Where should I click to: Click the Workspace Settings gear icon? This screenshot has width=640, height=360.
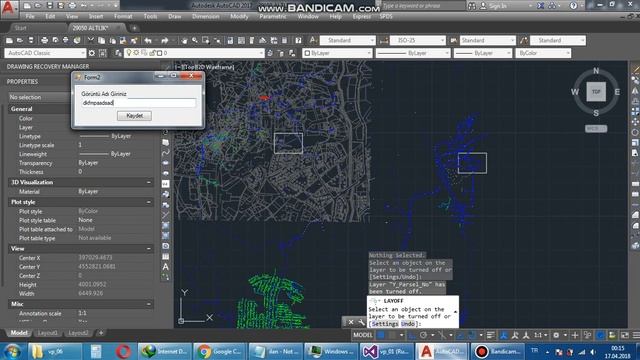pyautogui.click(x=92, y=53)
